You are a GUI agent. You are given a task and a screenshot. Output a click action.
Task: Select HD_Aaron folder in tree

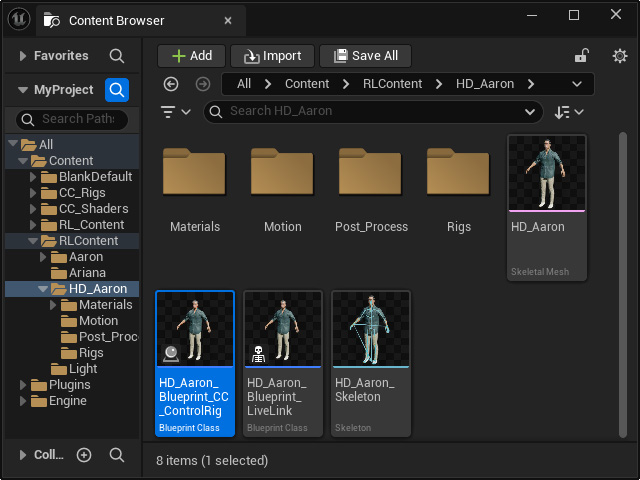coord(98,289)
